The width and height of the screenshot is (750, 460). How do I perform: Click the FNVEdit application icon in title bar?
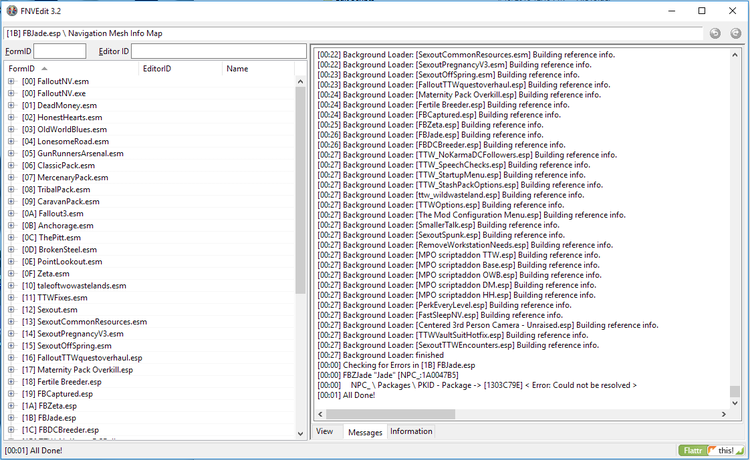tap(11, 11)
